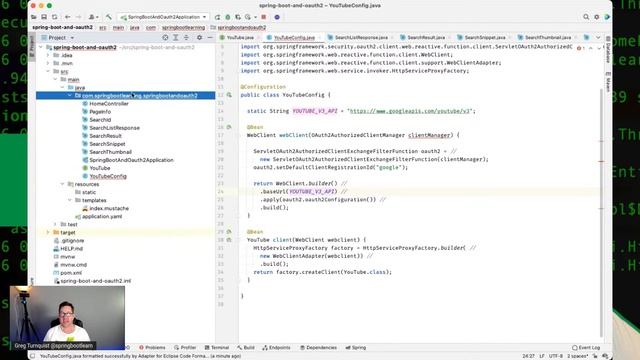Navigate Back using the left arrow icon

pos(68,17)
